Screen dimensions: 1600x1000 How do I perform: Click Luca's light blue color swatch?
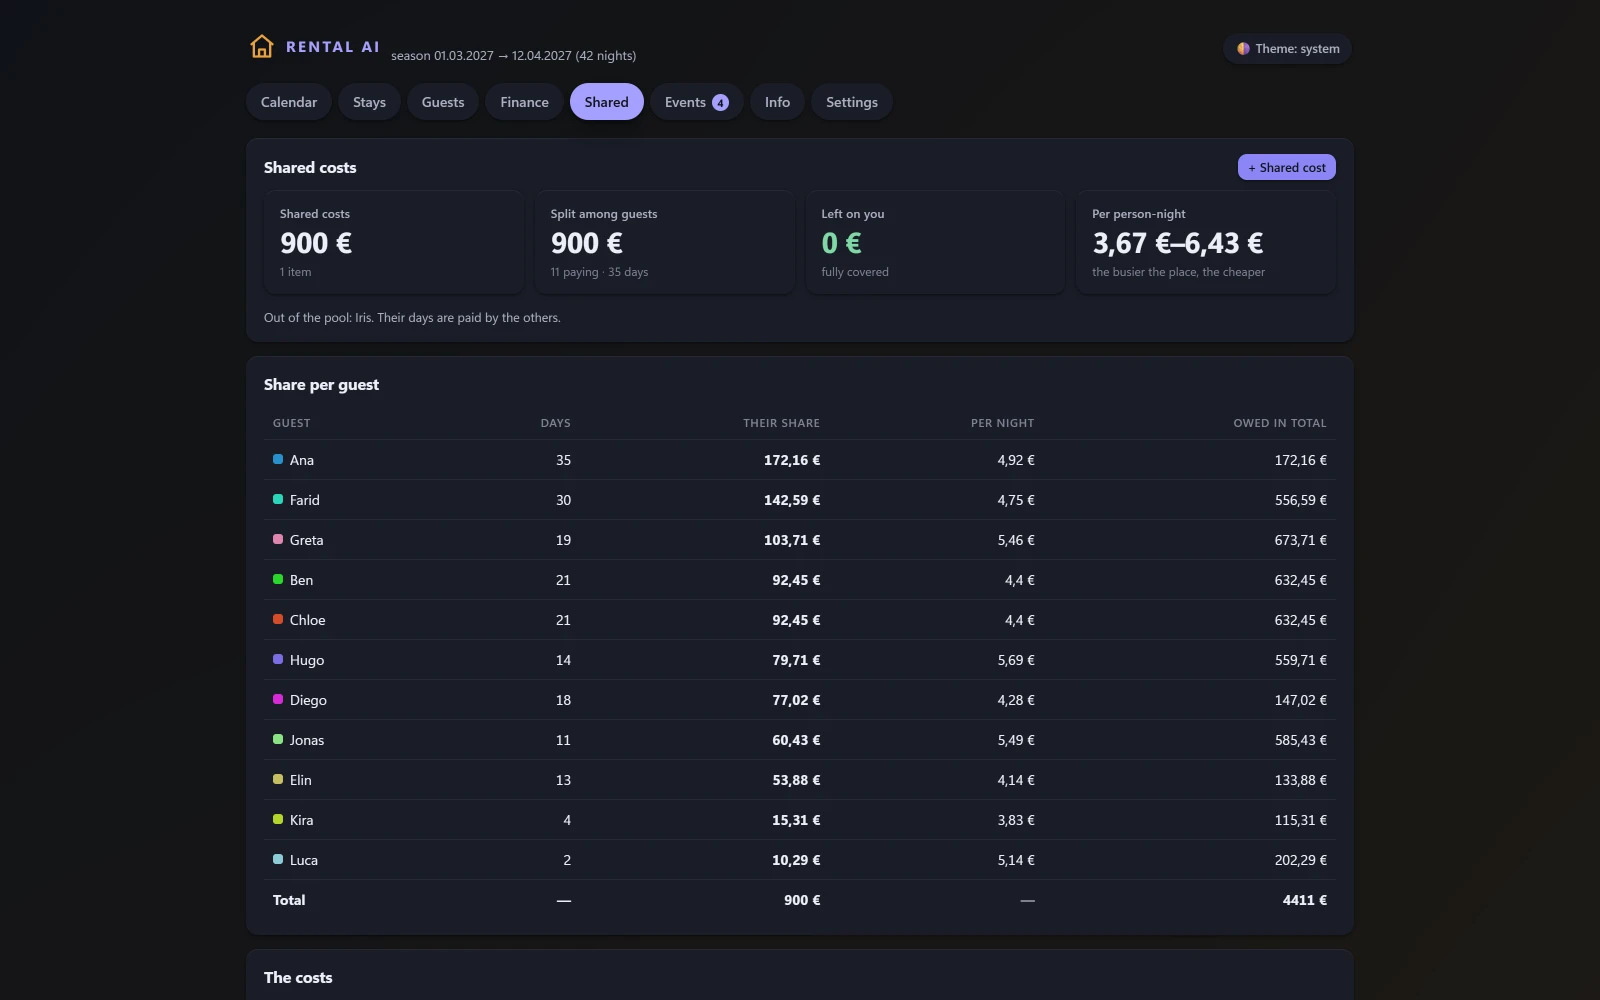coord(278,859)
